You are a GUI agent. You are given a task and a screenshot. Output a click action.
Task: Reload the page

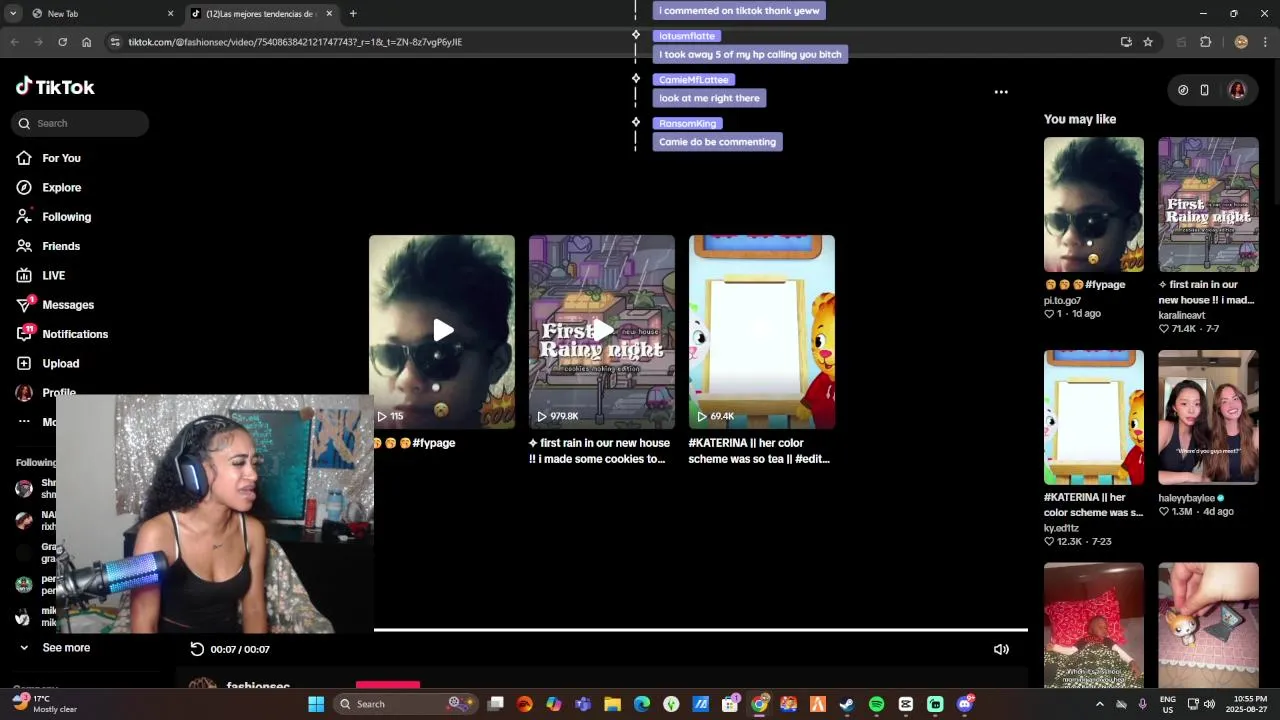(62, 42)
